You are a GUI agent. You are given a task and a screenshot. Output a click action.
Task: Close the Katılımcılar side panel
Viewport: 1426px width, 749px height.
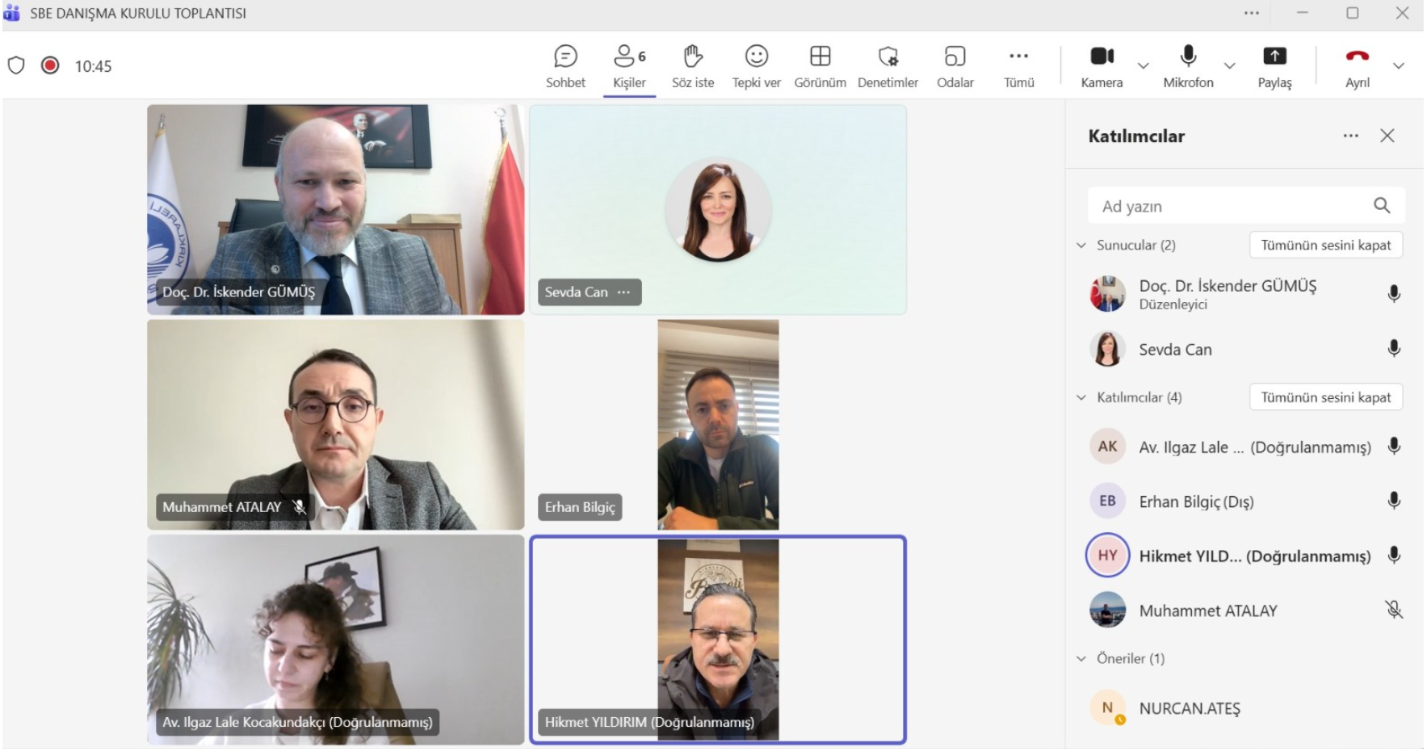click(x=1387, y=136)
